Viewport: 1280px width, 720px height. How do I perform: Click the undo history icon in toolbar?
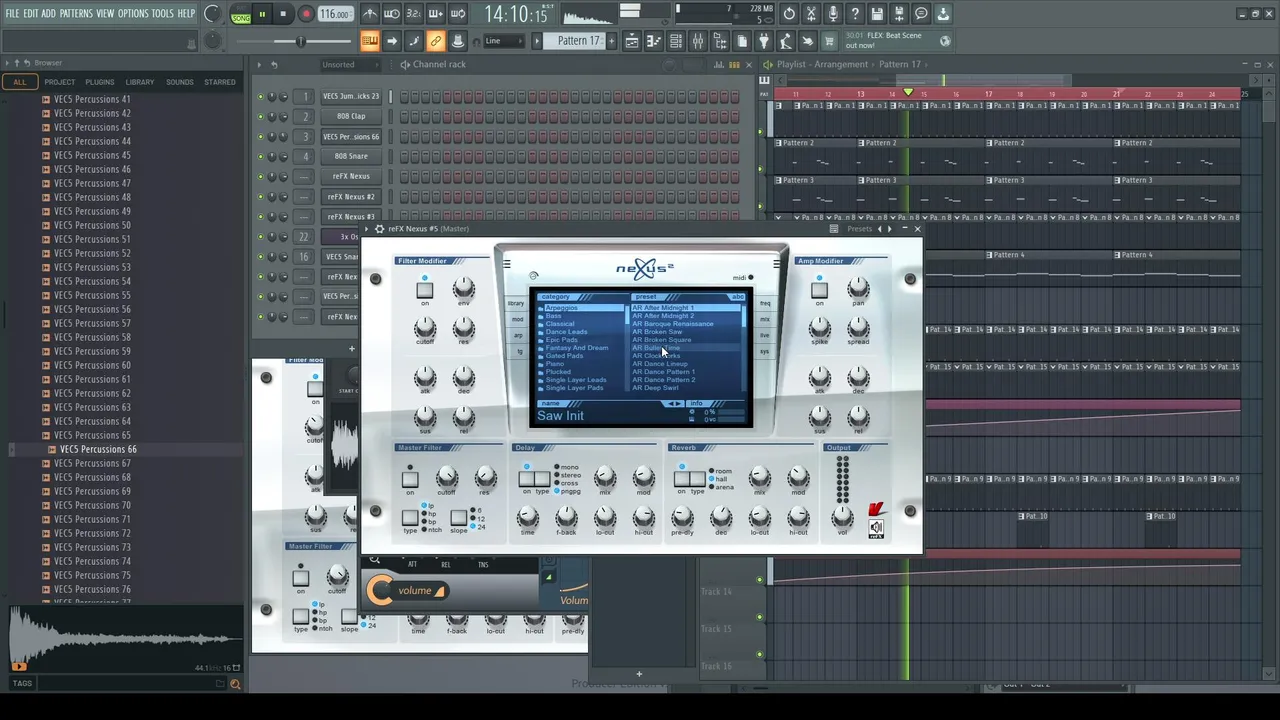789,14
